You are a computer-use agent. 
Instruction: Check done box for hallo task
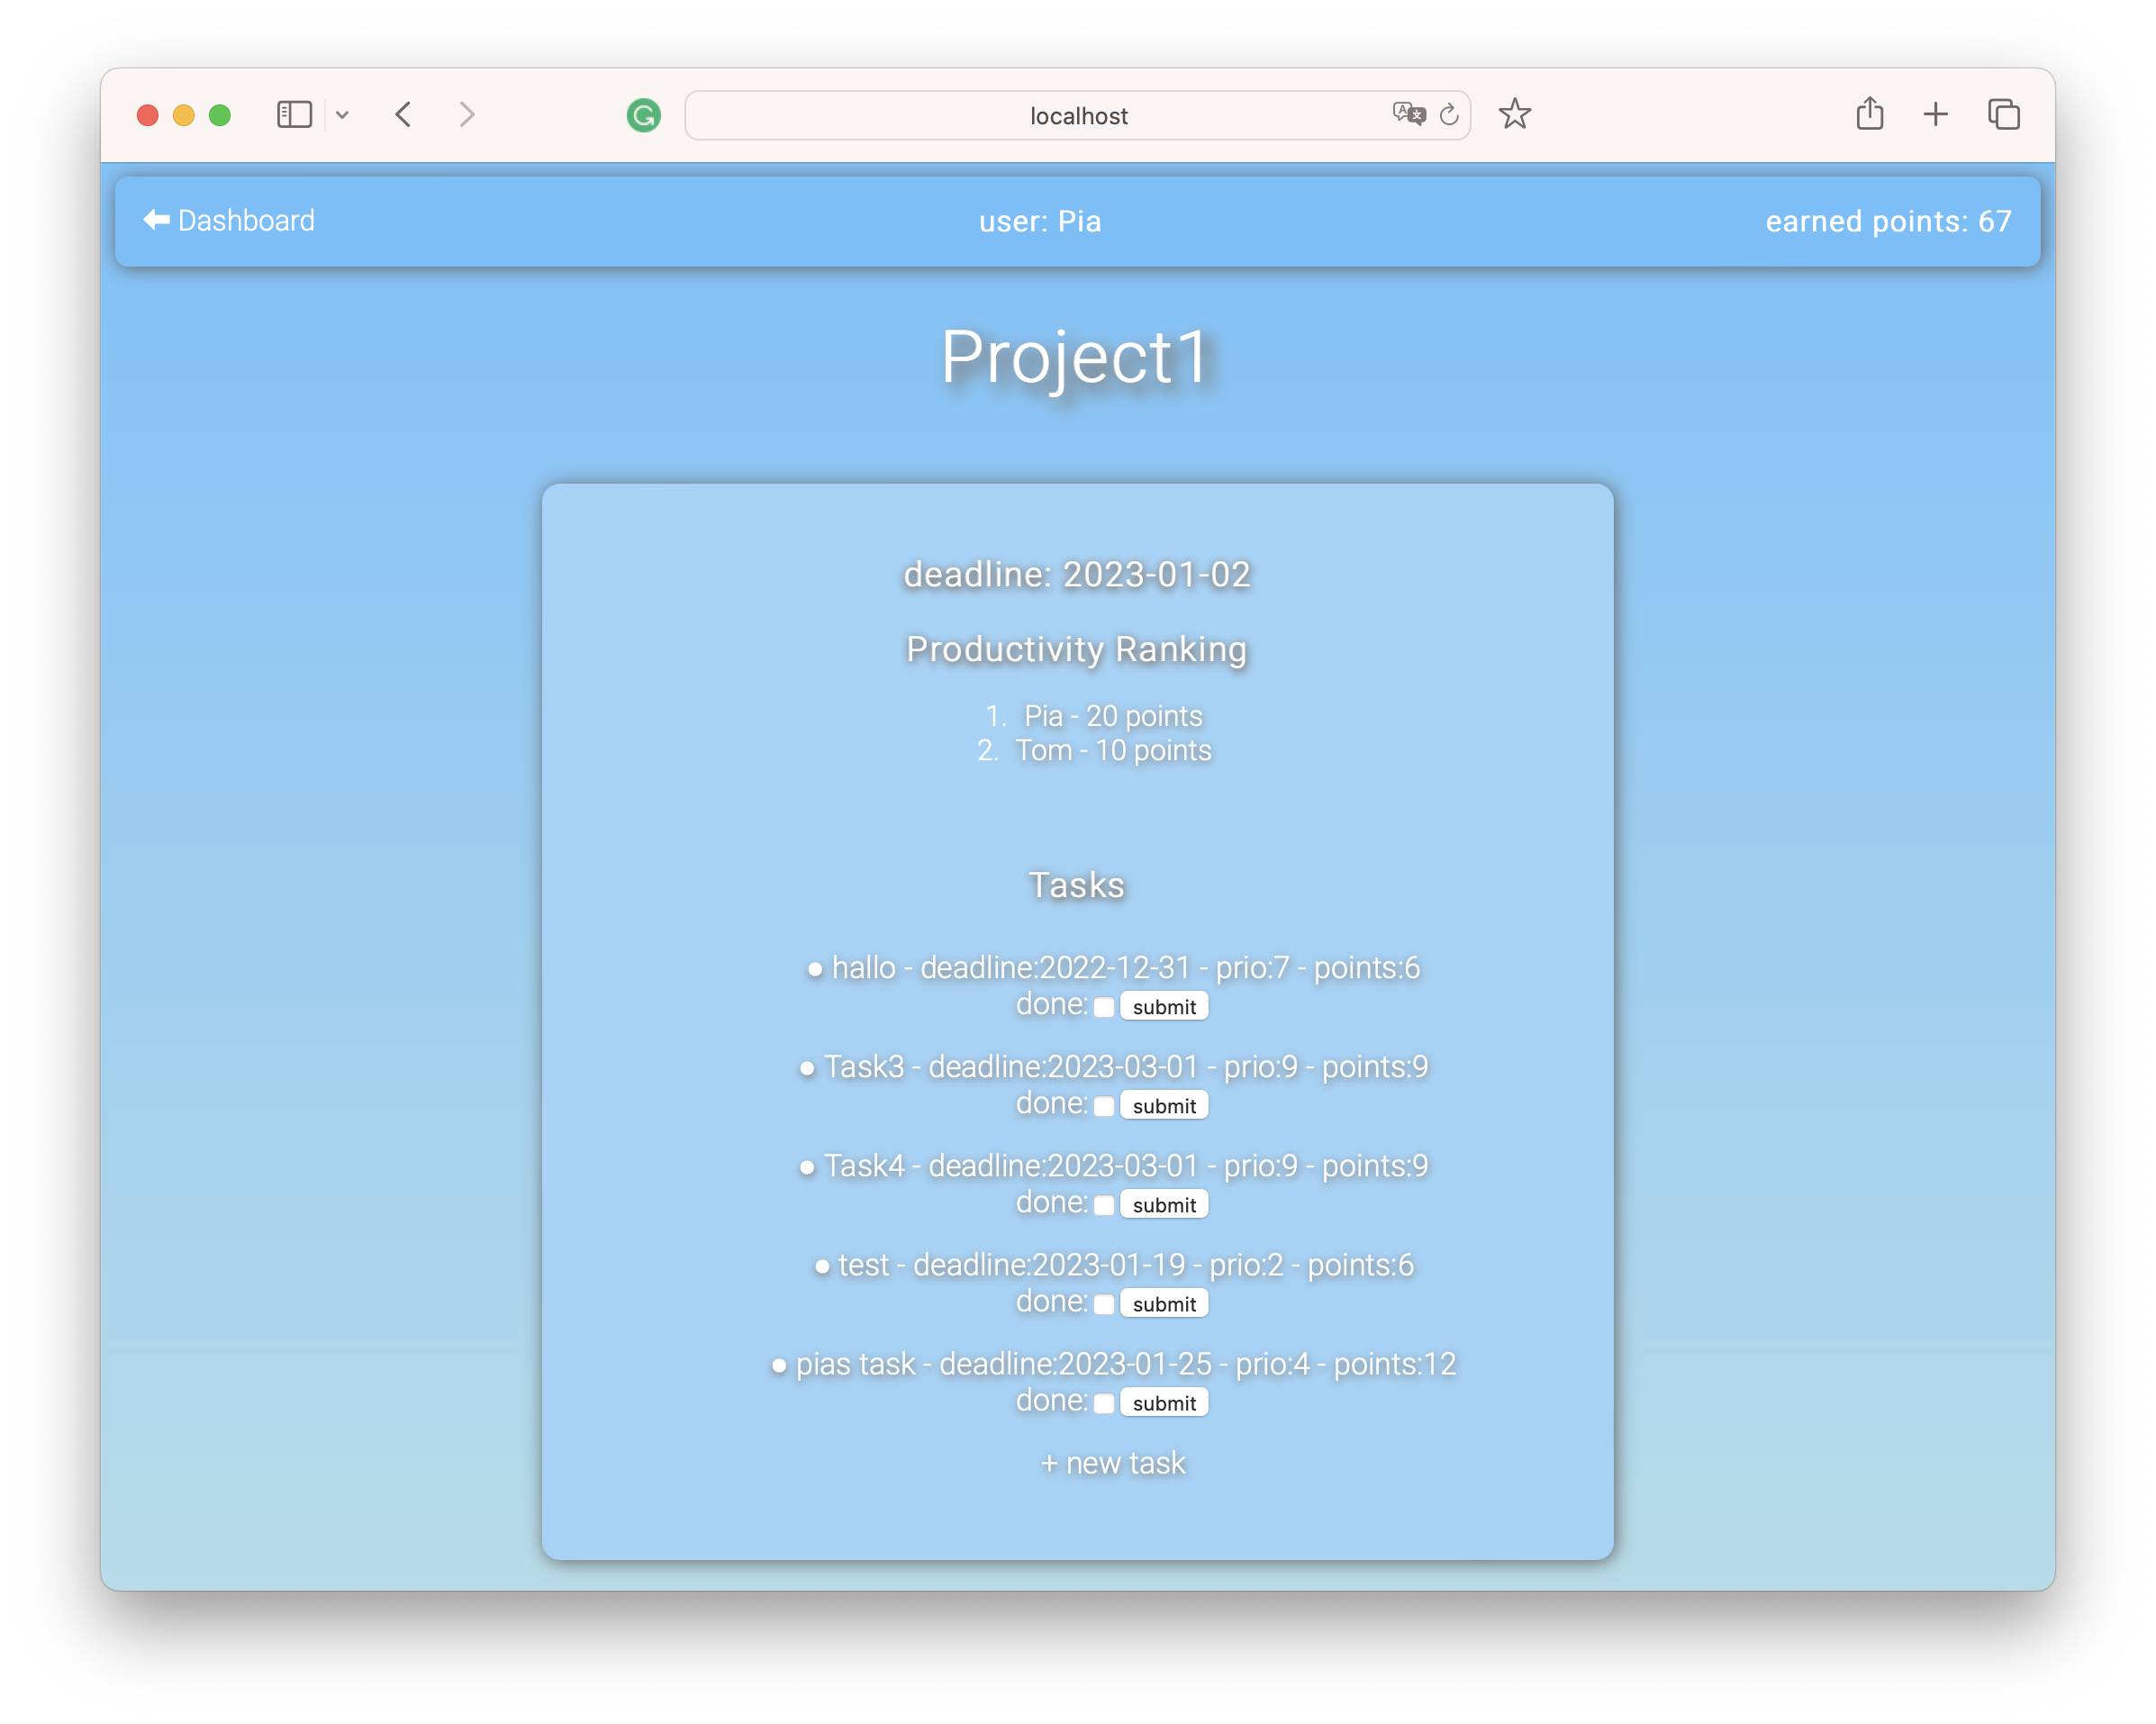click(1104, 1007)
